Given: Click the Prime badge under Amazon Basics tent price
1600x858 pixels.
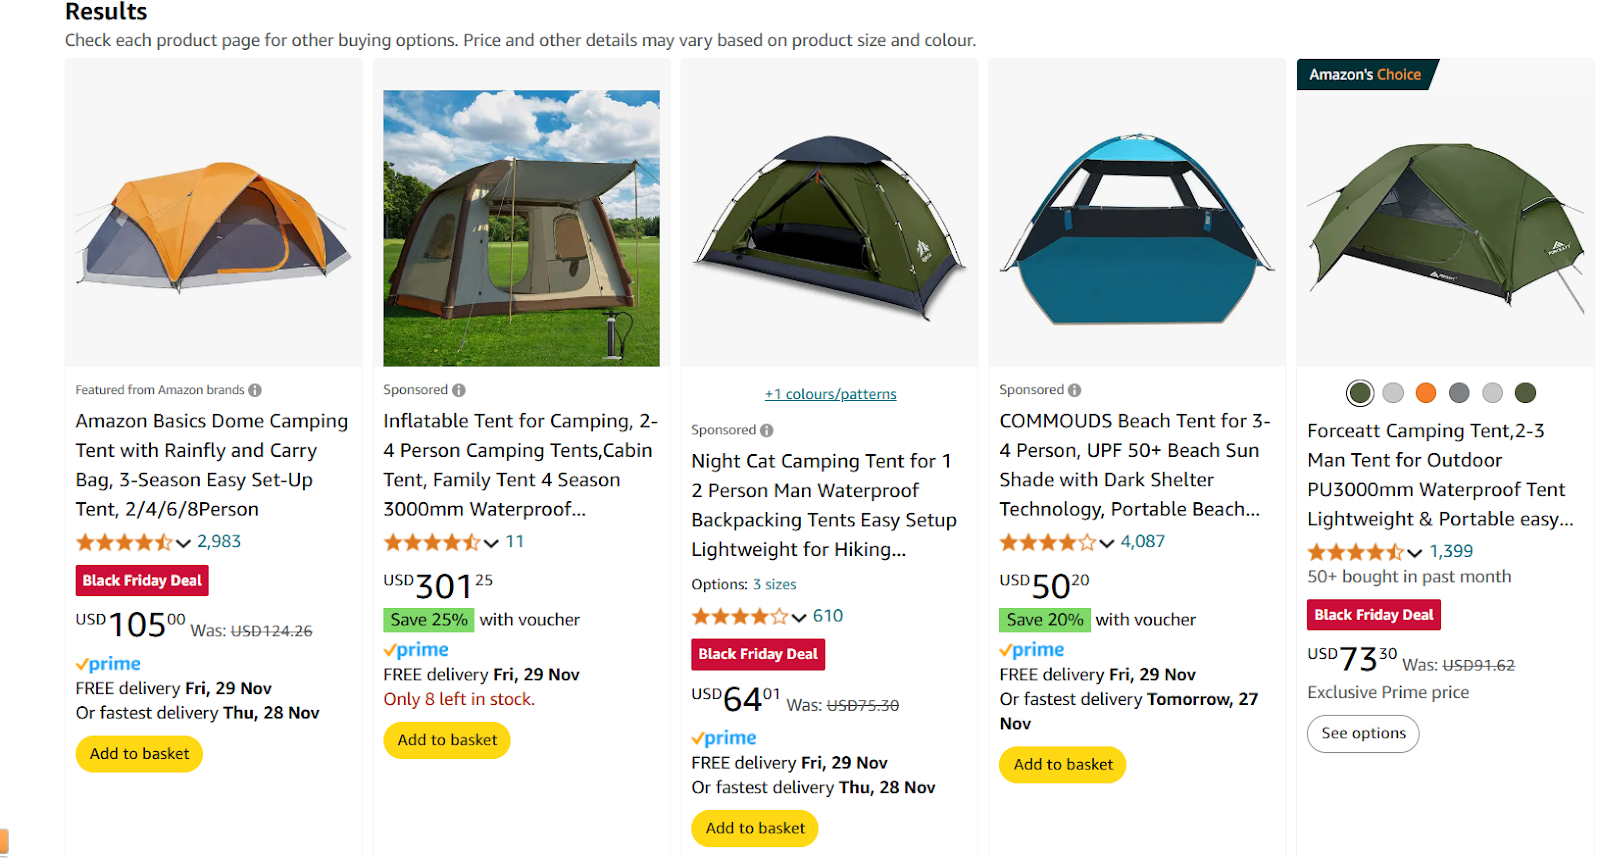Looking at the screenshot, I should tap(108, 663).
